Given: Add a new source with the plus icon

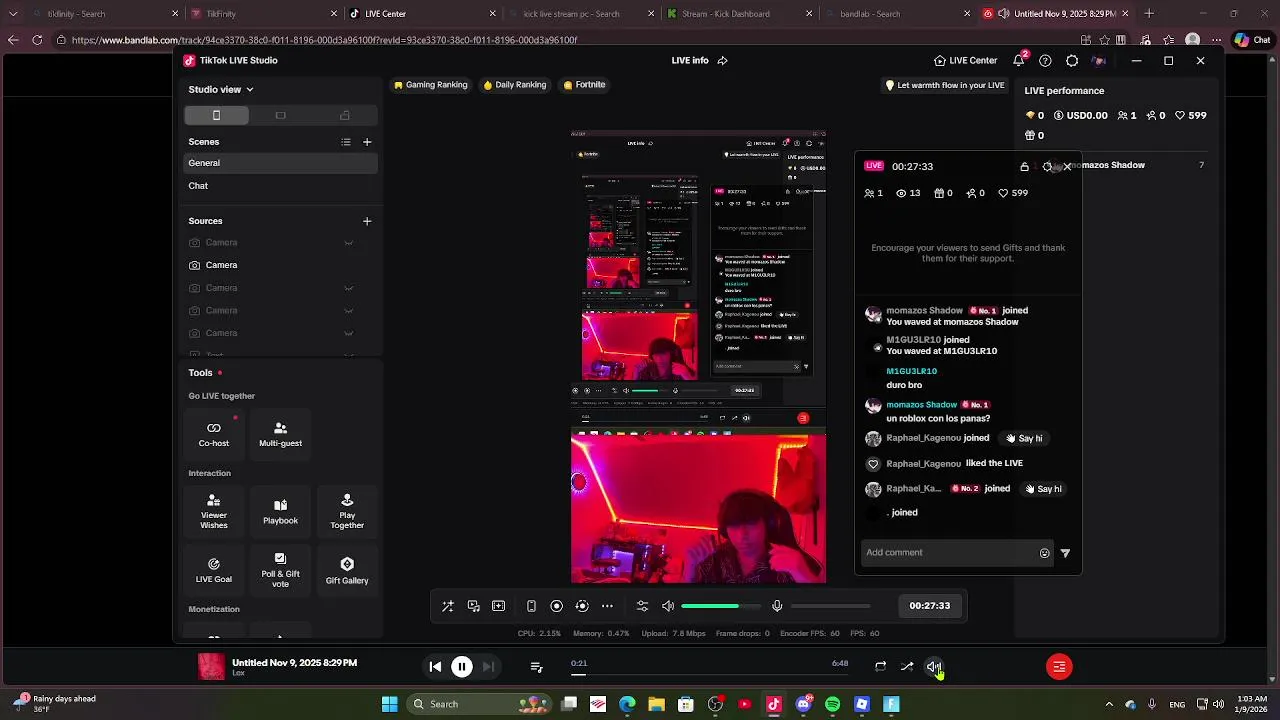Looking at the screenshot, I should click(x=367, y=221).
